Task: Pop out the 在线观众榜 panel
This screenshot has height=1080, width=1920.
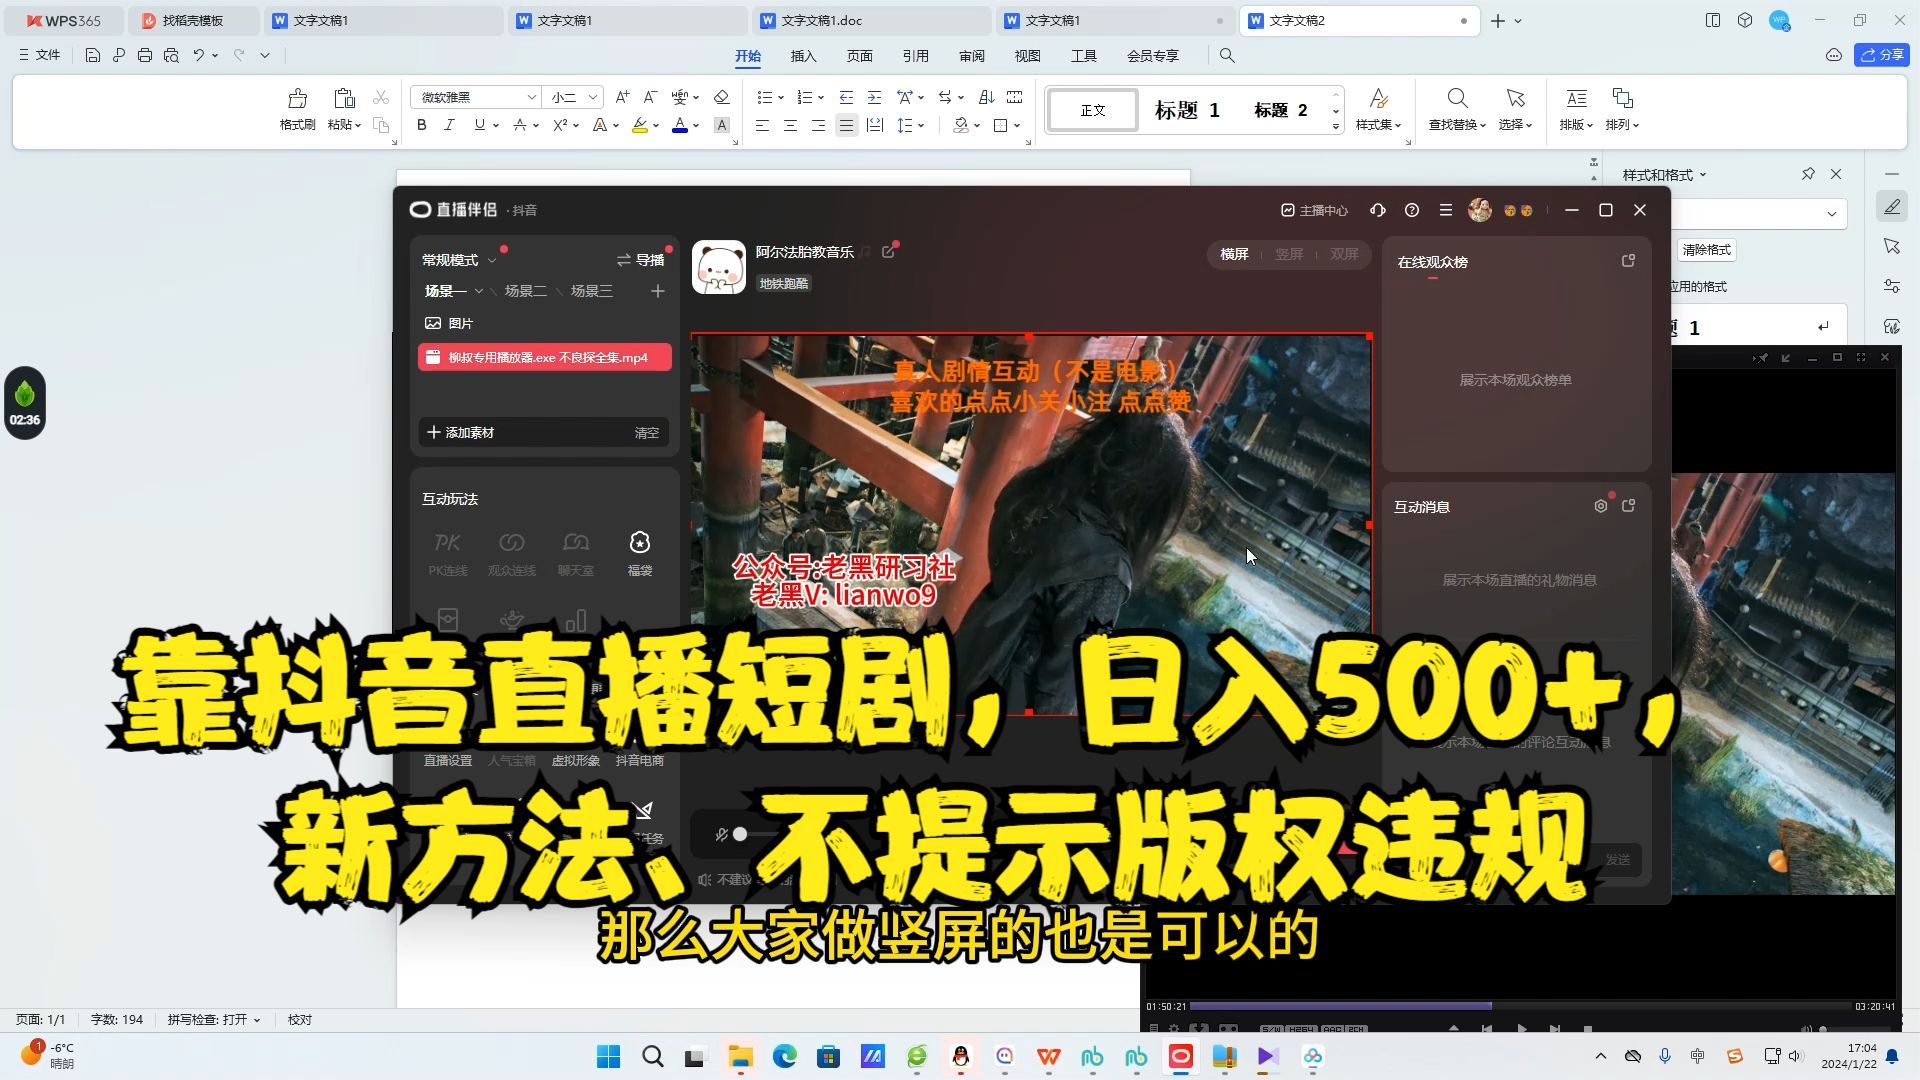Action: click(x=1628, y=261)
